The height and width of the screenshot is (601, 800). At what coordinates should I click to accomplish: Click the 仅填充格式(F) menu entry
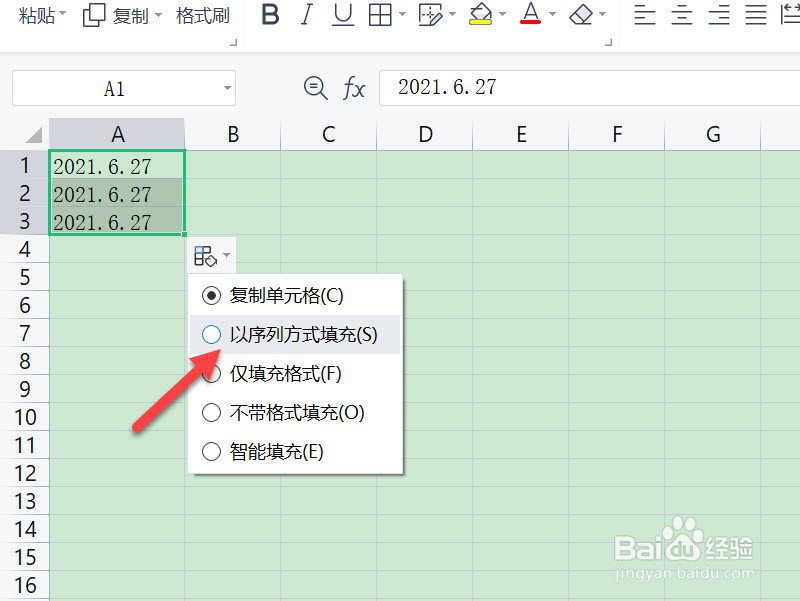tap(295, 373)
